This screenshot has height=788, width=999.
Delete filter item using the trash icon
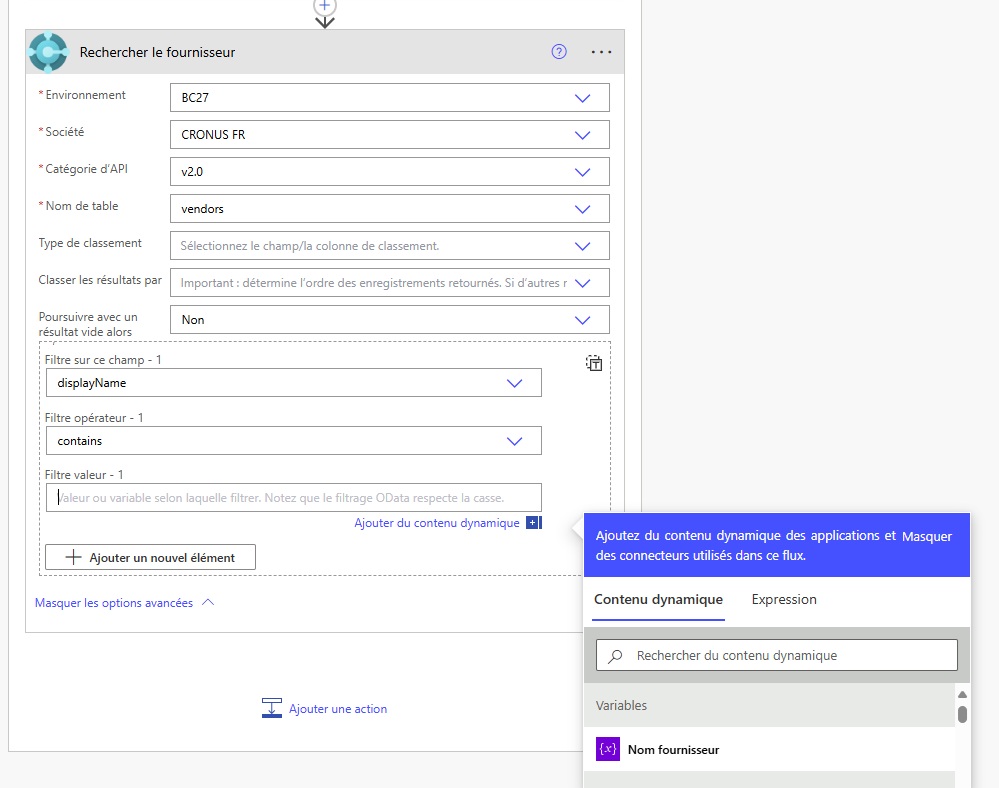point(594,364)
